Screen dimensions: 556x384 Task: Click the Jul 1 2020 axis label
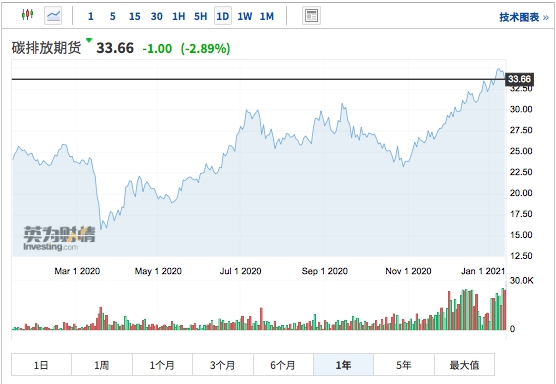point(240,271)
